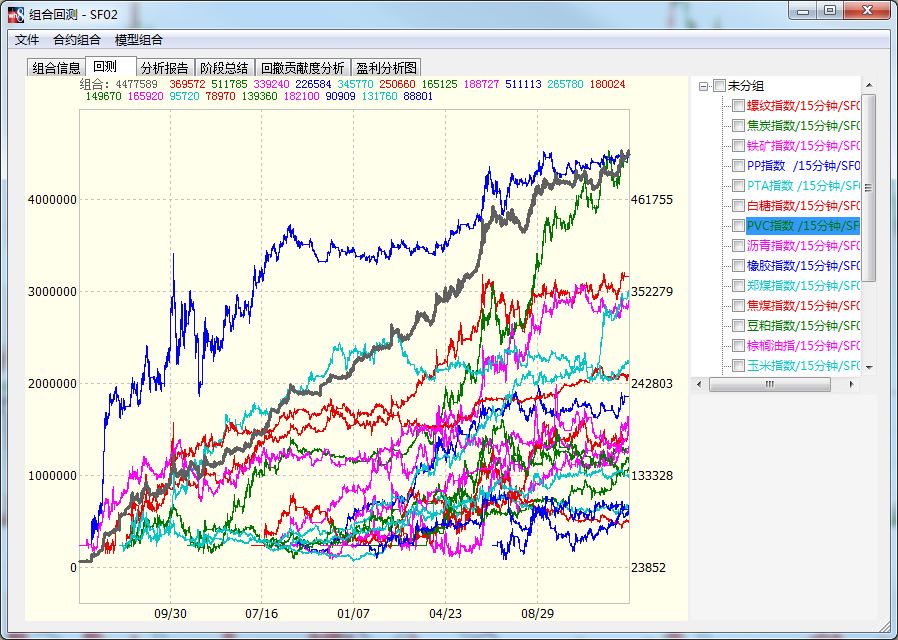The image size is (898, 640).
Task: Collapse the 未分组 tree node
Action: 704,86
